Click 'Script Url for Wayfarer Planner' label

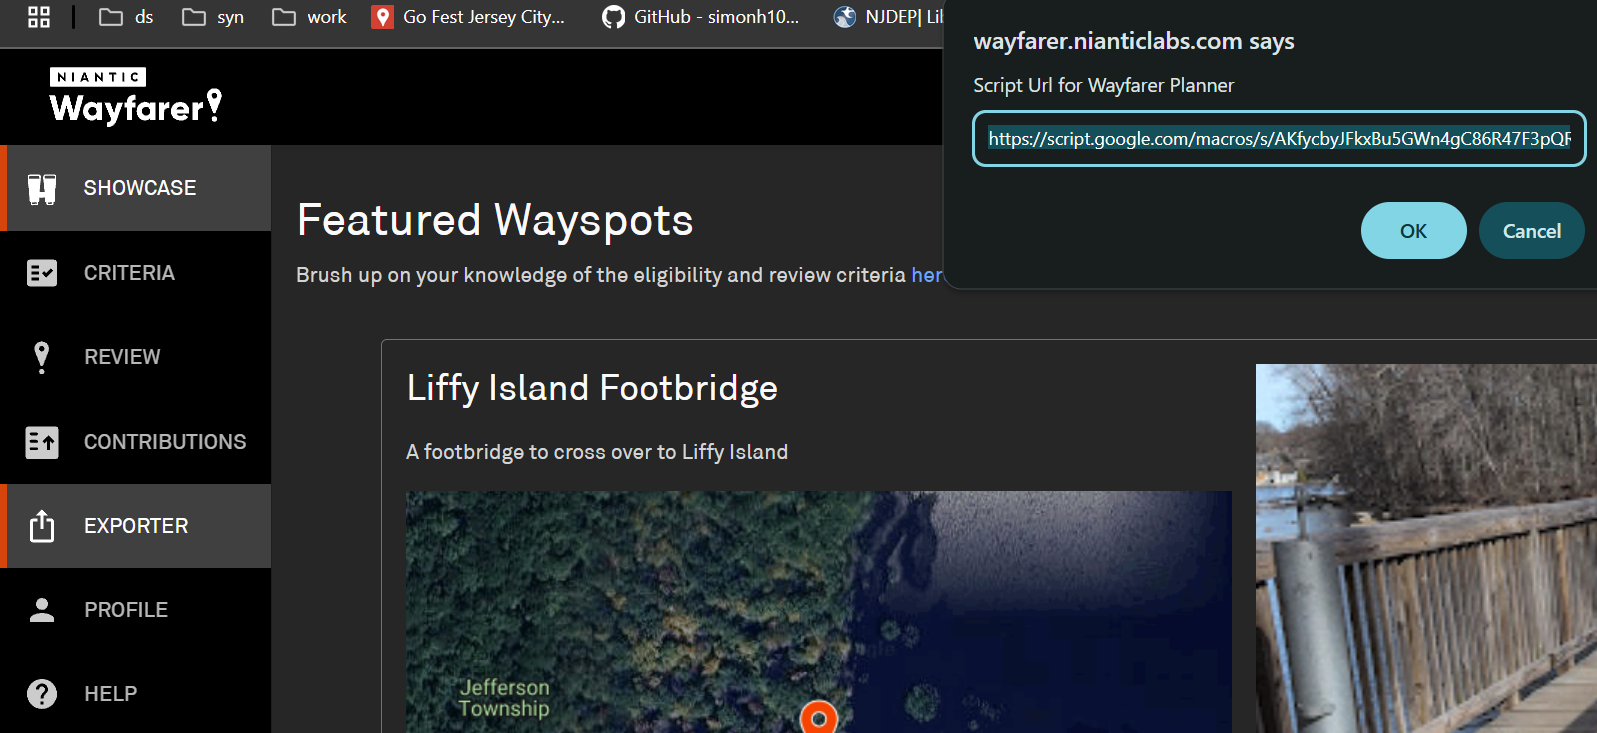[1103, 86]
